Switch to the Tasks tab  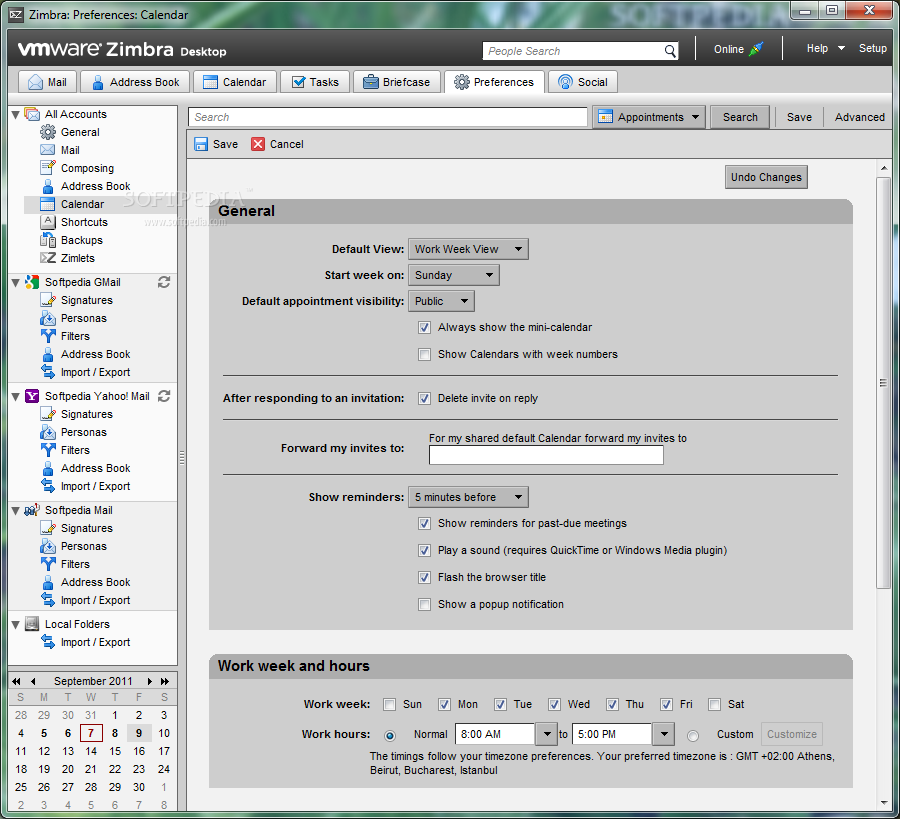315,82
